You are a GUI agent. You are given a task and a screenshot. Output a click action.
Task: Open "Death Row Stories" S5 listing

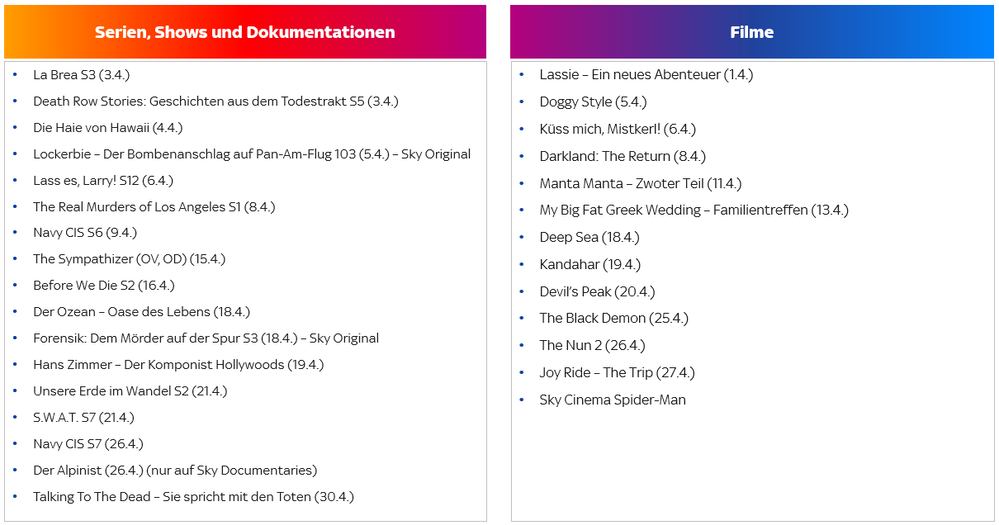(x=216, y=101)
